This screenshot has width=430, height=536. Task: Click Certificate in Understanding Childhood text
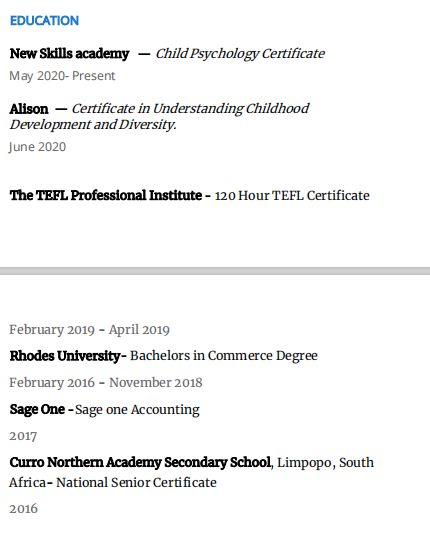(x=190, y=109)
